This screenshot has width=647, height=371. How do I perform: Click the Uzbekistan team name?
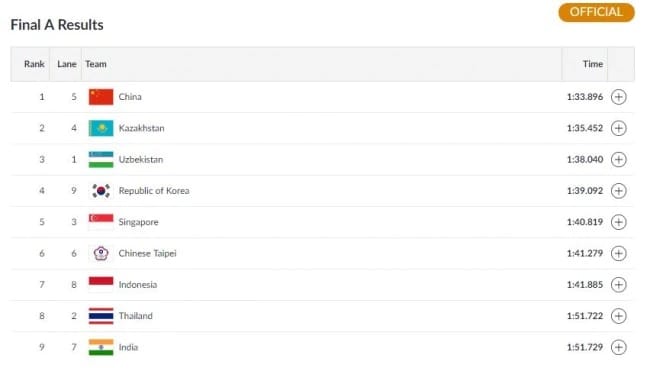[141, 160]
